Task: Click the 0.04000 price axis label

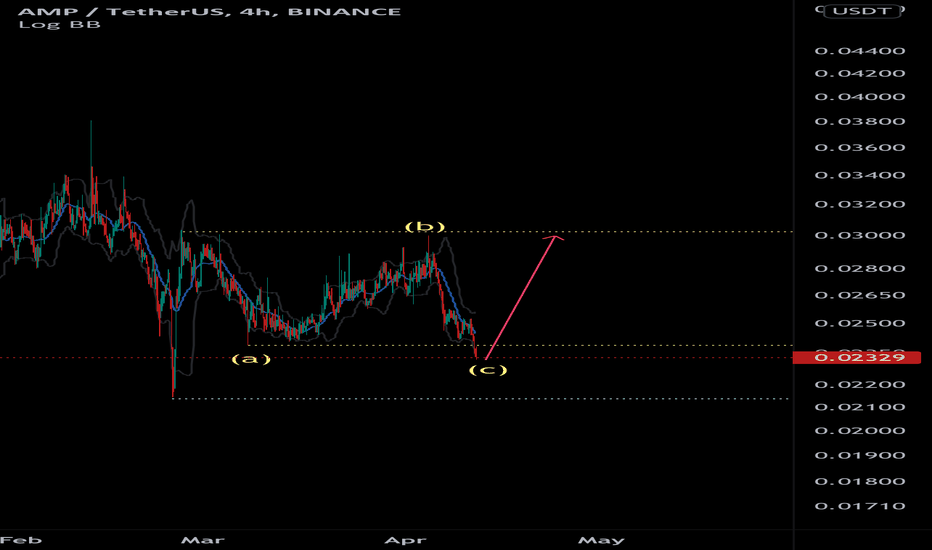Action: pos(860,97)
